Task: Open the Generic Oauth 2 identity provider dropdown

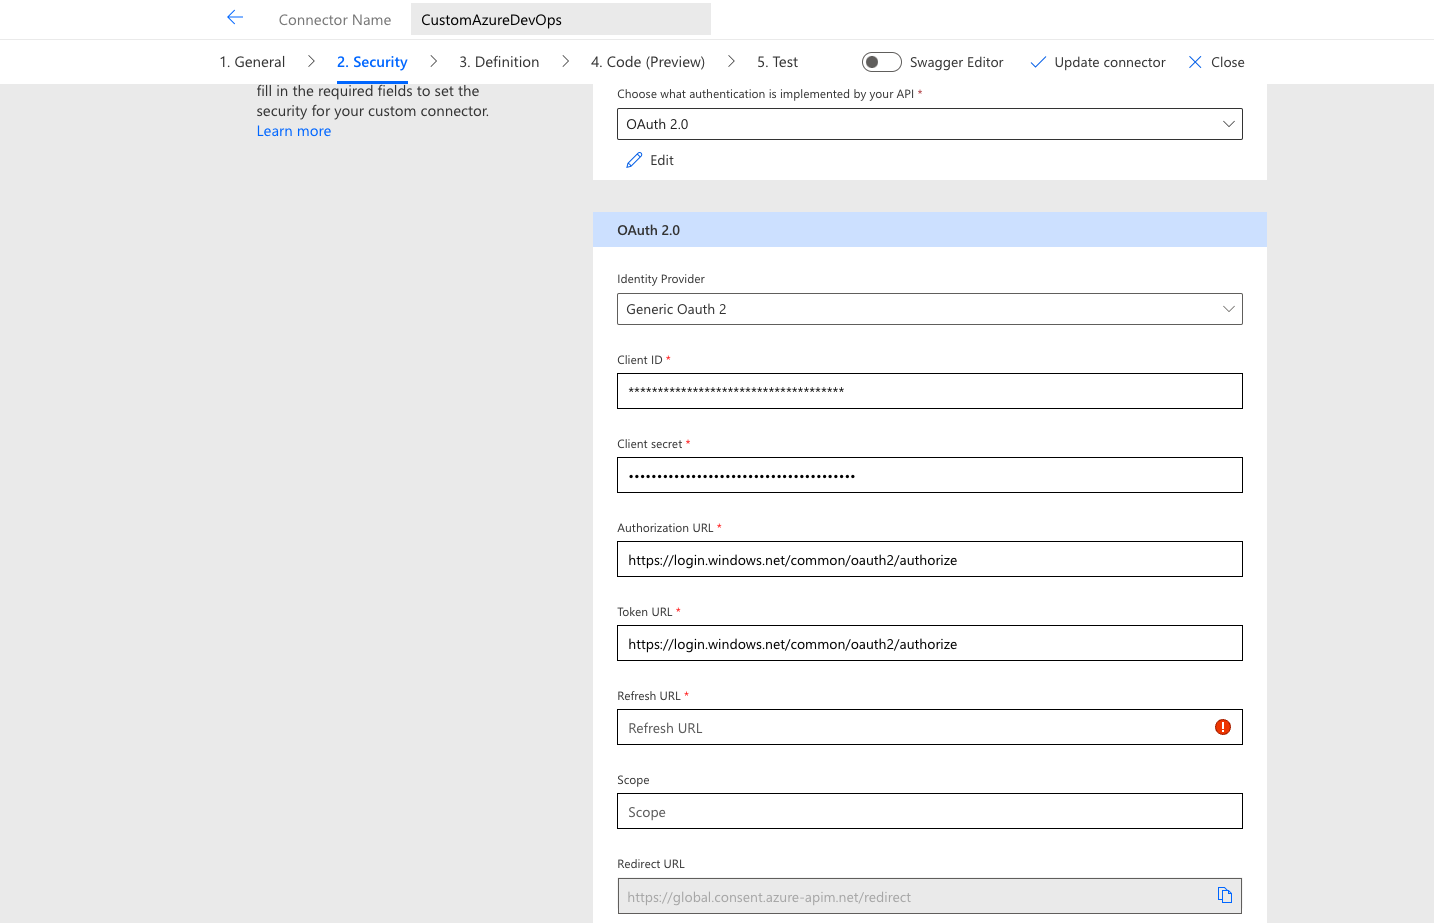Action: [930, 308]
